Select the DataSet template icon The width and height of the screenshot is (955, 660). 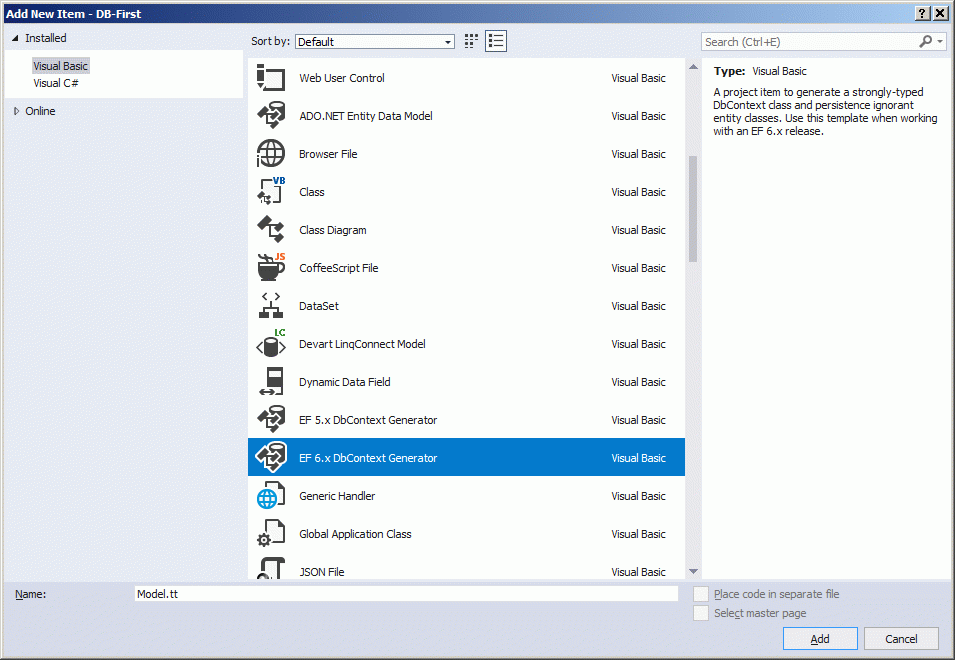tap(271, 306)
